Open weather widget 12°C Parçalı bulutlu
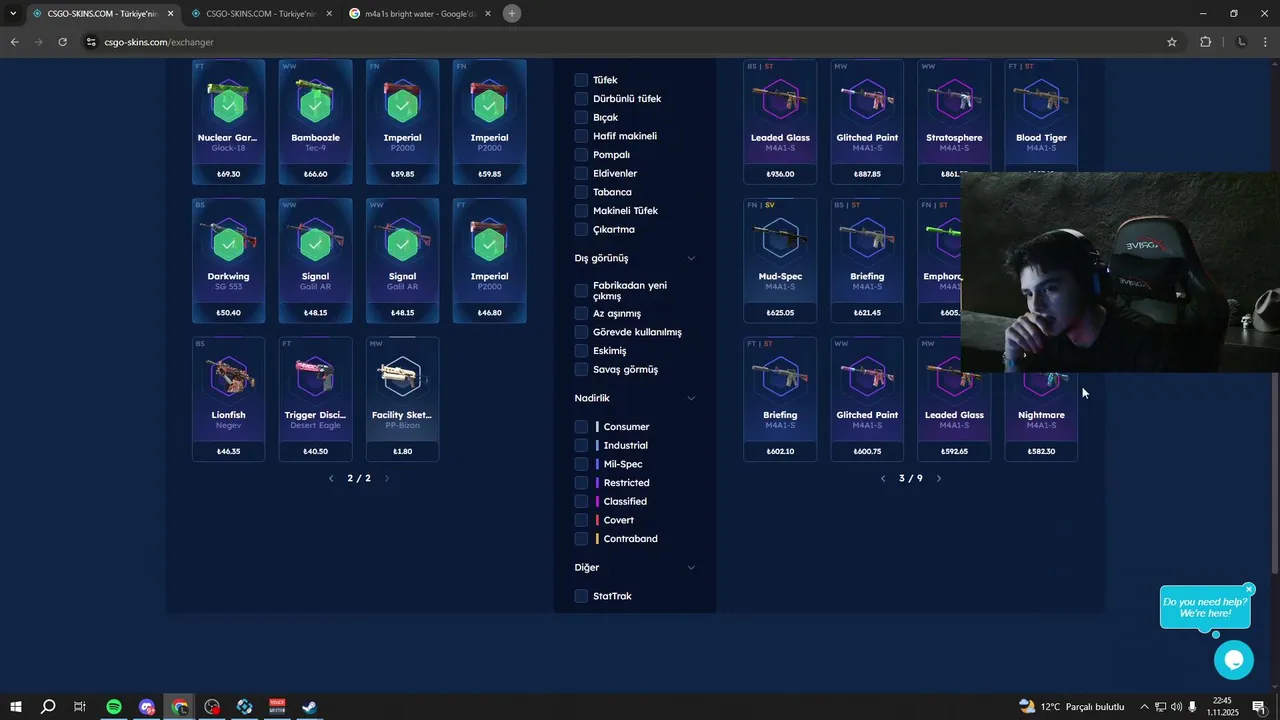The height and width of the screenshot is (720, 1280). point(1071,707)
